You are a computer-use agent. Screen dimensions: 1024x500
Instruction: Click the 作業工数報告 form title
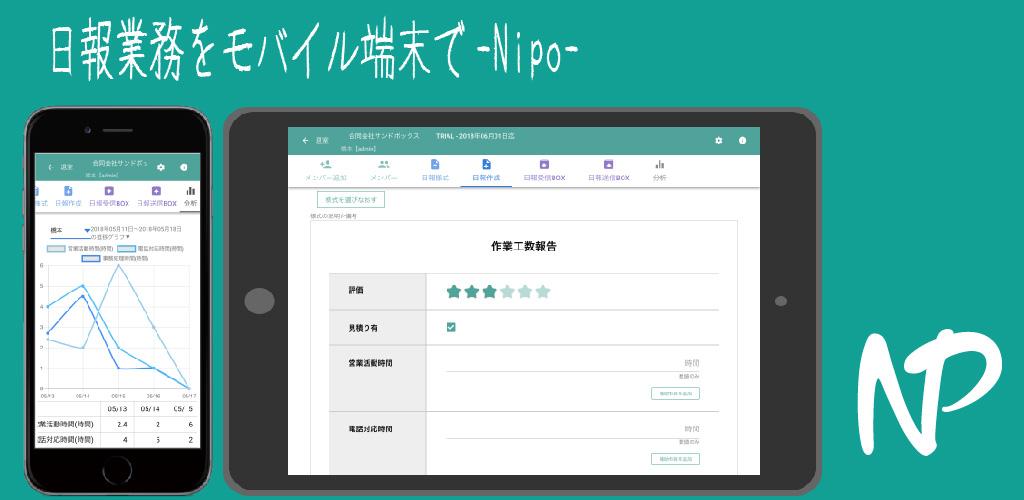coord(524,247)
